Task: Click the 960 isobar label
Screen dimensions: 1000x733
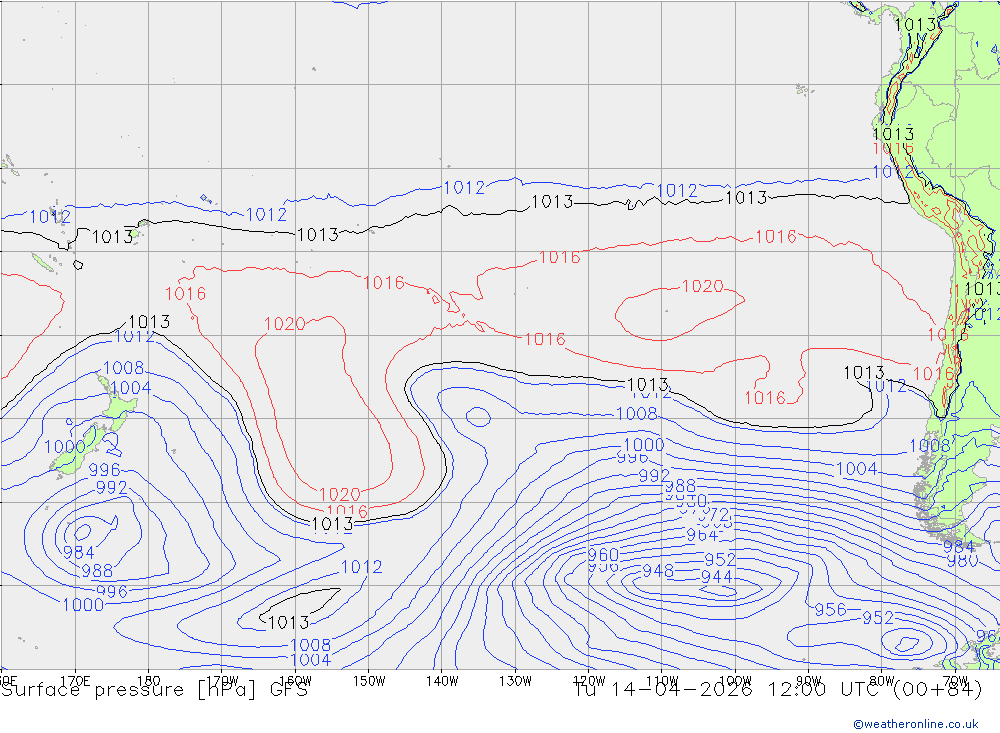Action: pos(603,554)
